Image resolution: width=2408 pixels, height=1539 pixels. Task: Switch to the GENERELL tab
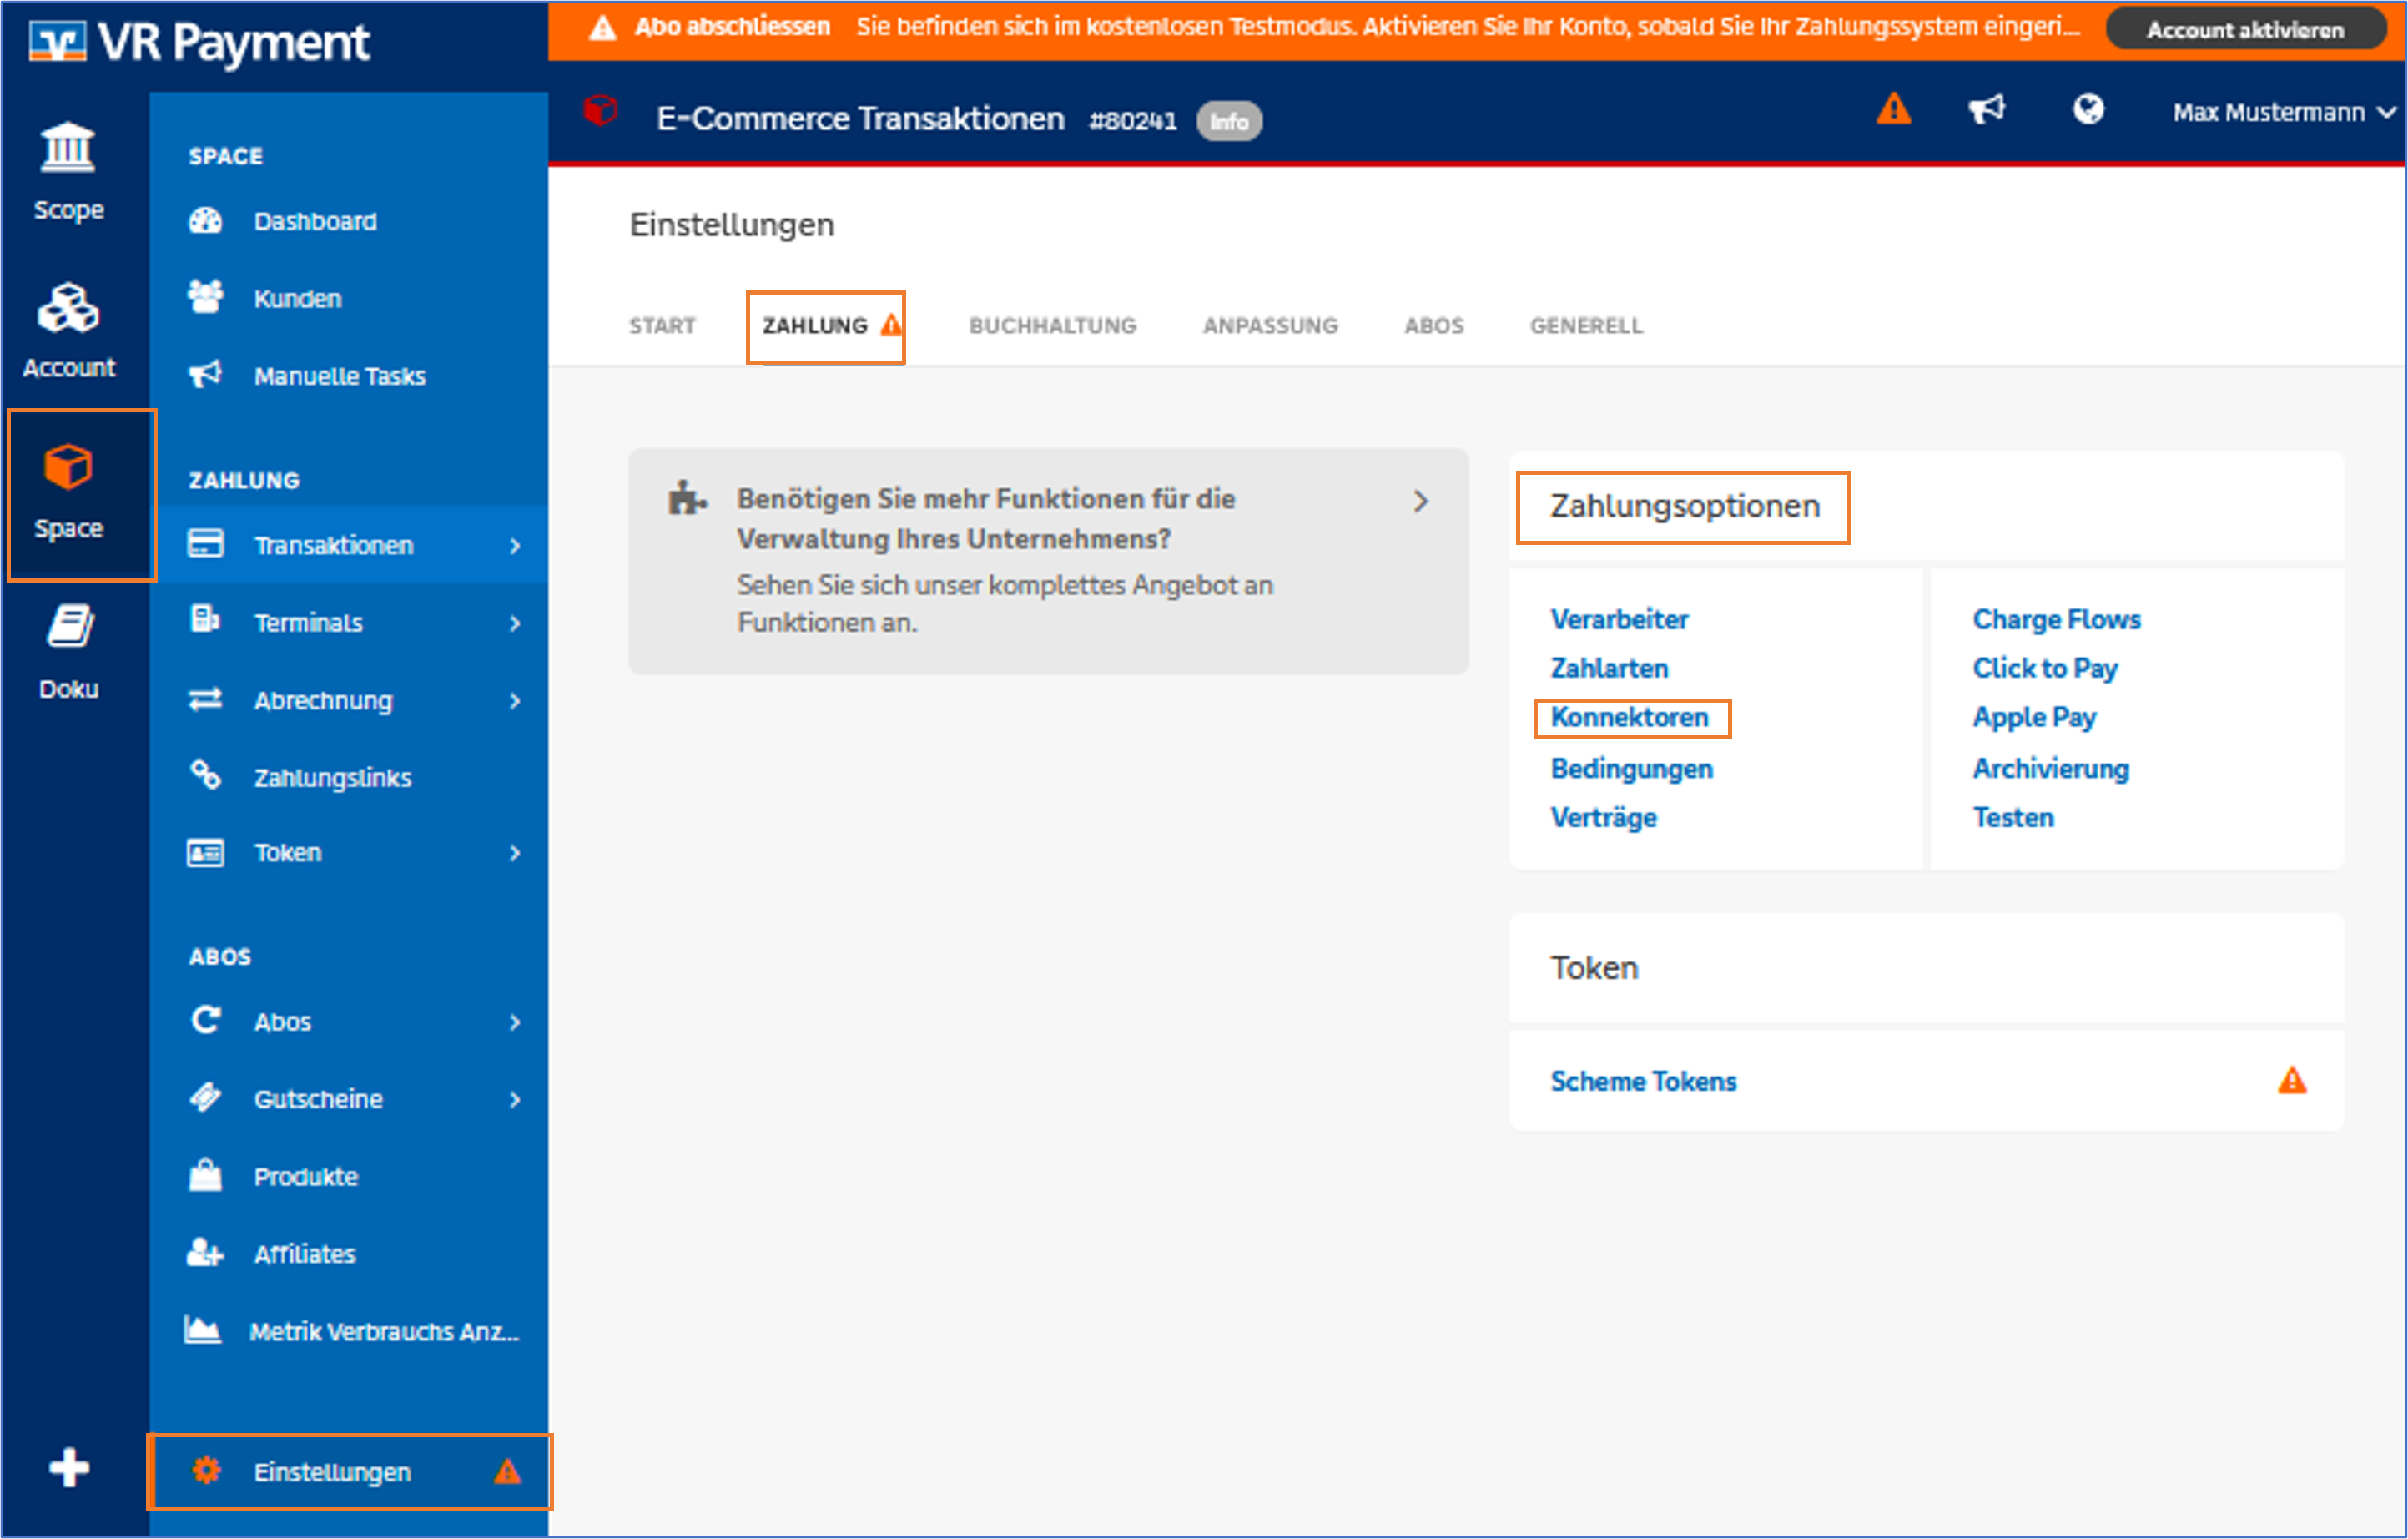point(1586,325)
